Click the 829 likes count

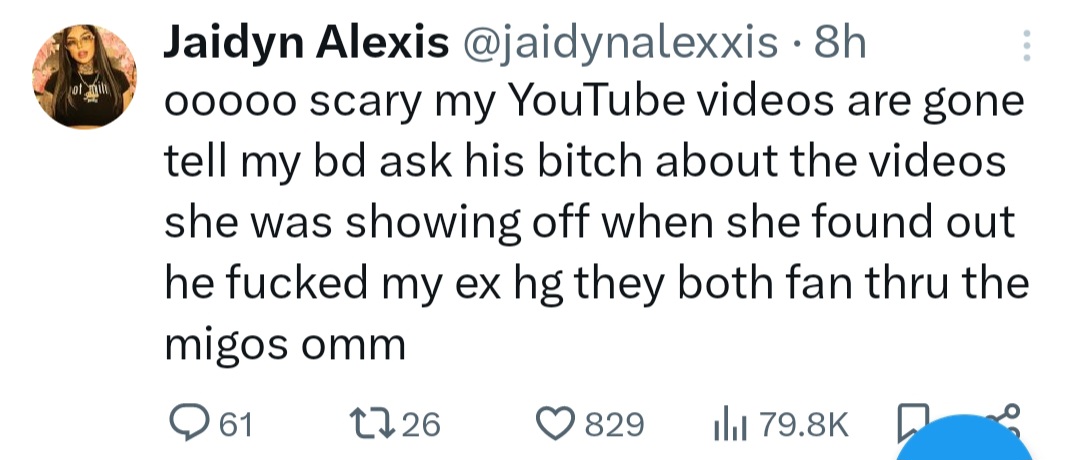(x=614, y=424)
